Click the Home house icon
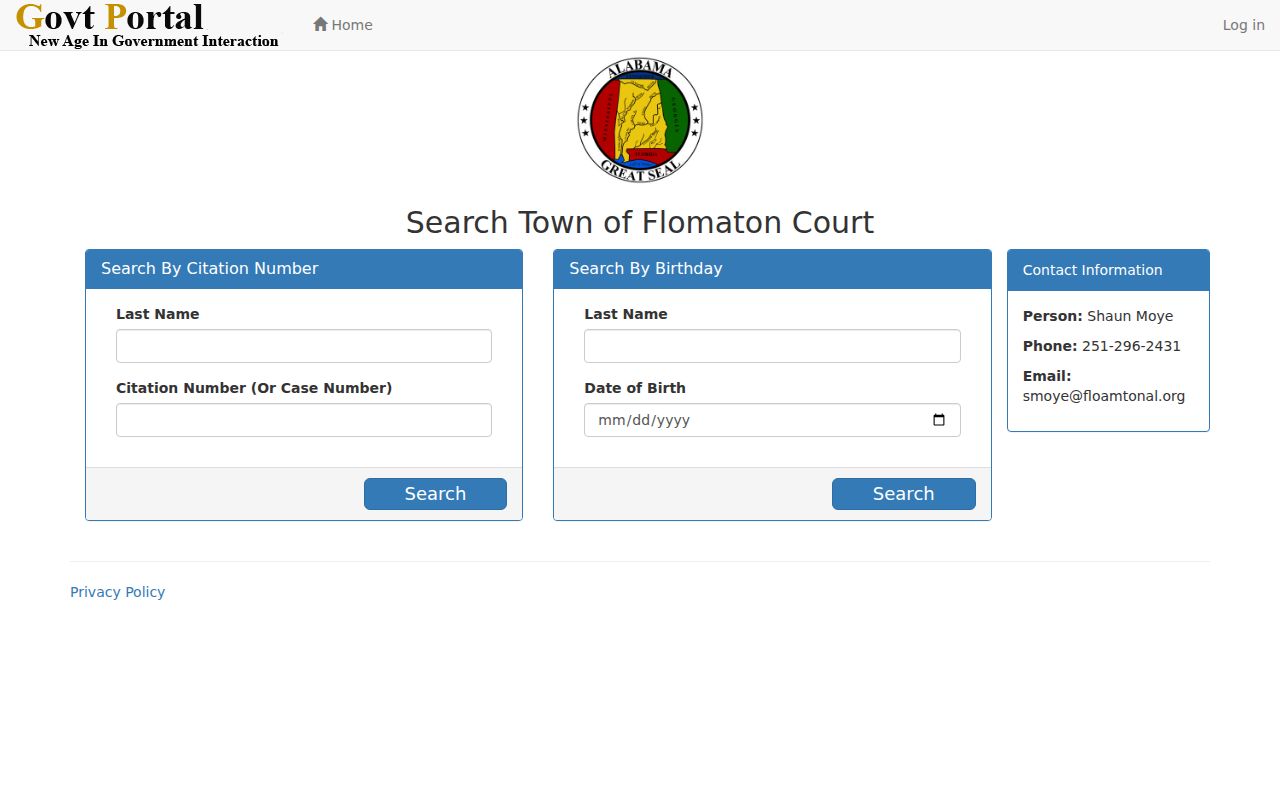Screen dimensions: 1280x800 tap(320, 24)
